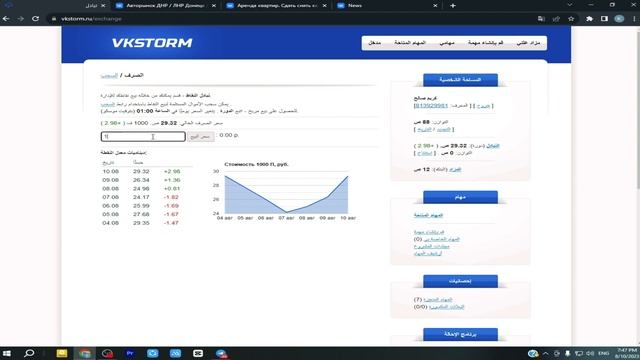Open Windows taskbar search
640x360 pixels.
[x=29, y=353]
